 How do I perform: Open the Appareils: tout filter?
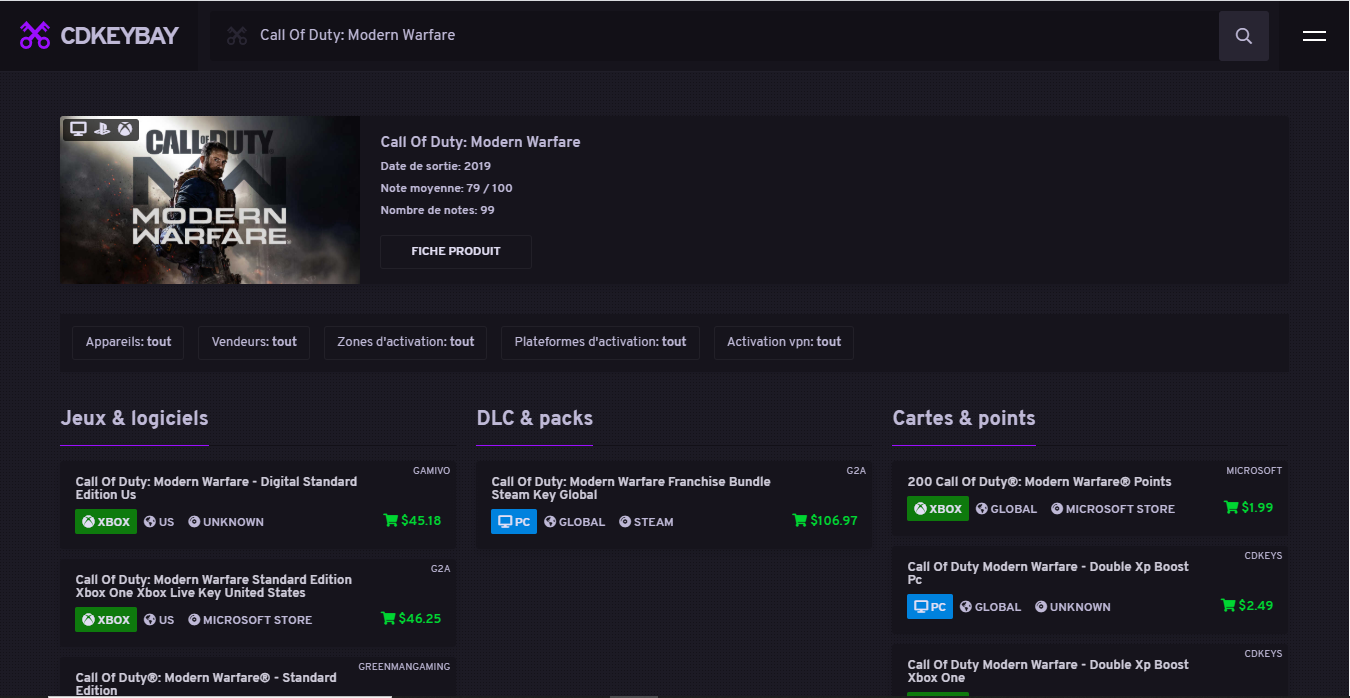(x=128, y=342)
